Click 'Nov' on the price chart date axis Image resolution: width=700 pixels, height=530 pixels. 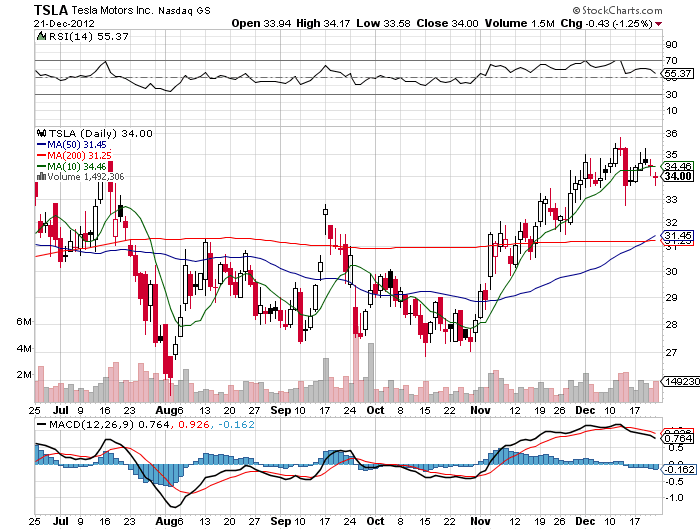coord(480,410)
